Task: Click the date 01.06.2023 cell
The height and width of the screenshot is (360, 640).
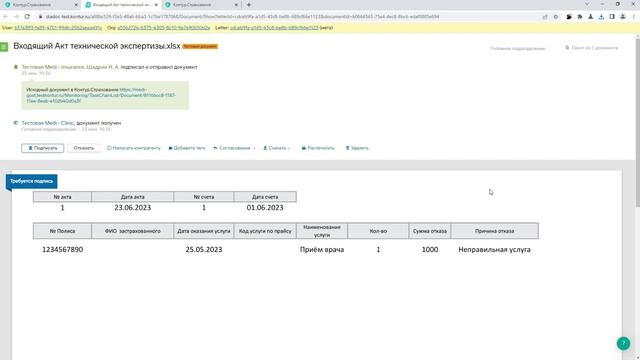Action: [x=265, y=208]
